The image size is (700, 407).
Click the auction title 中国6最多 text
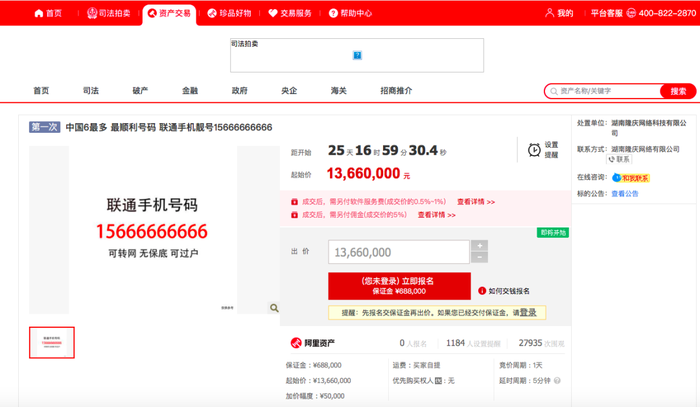(x=169, y=128)
